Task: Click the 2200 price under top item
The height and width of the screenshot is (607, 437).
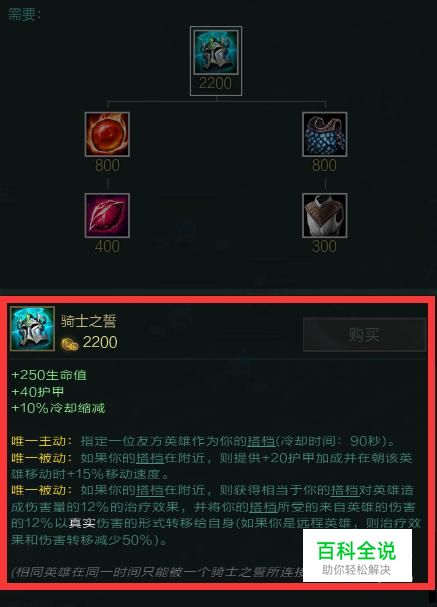Action: click(x=216, y=83)
